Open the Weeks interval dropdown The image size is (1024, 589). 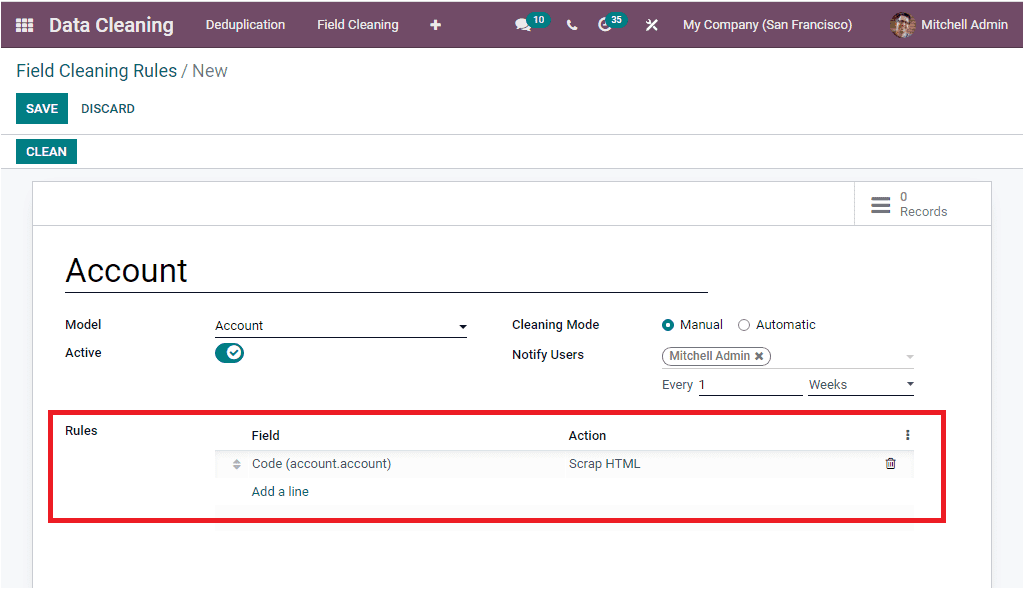pos(909,384)
